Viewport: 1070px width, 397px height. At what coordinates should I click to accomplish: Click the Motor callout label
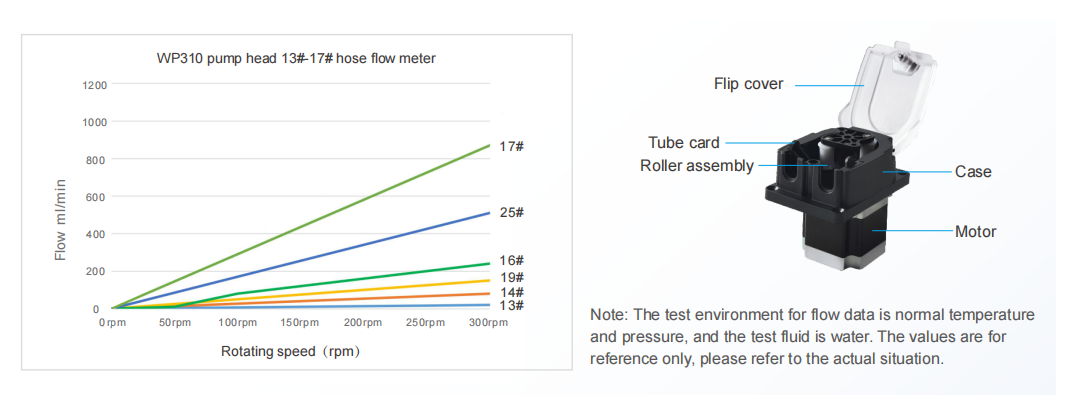pyautogui.click(x=975, y=232)
